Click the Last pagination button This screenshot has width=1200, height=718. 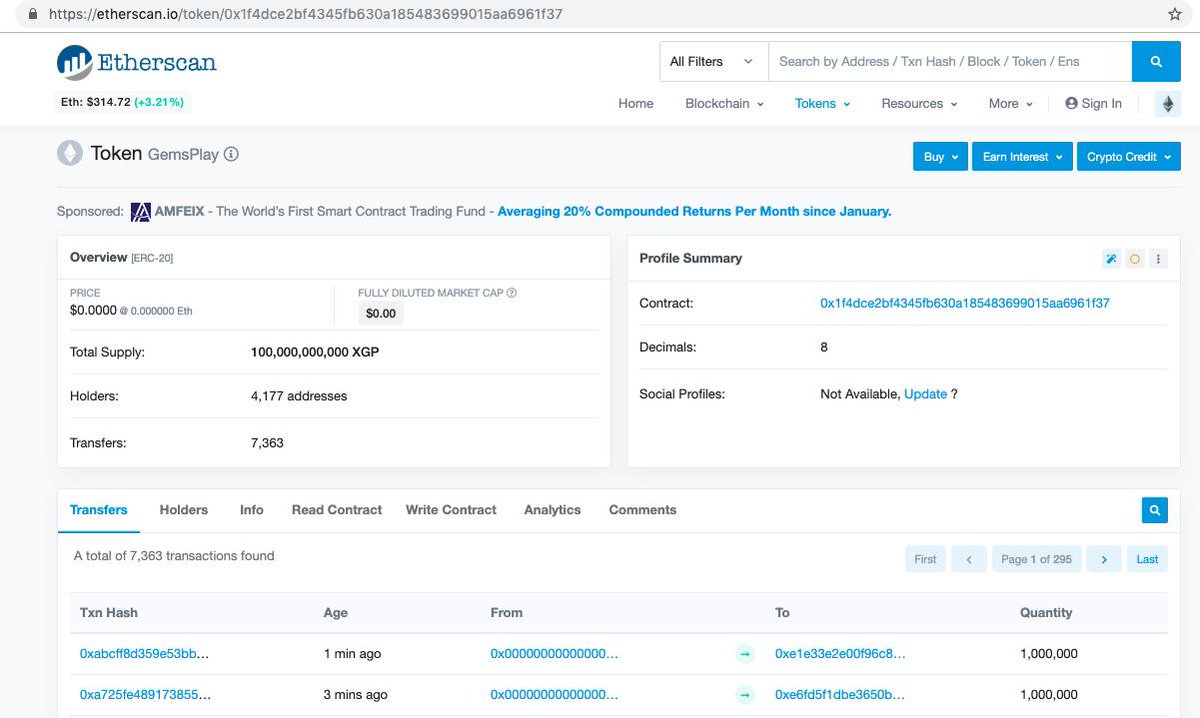[x=1147, y=559]
